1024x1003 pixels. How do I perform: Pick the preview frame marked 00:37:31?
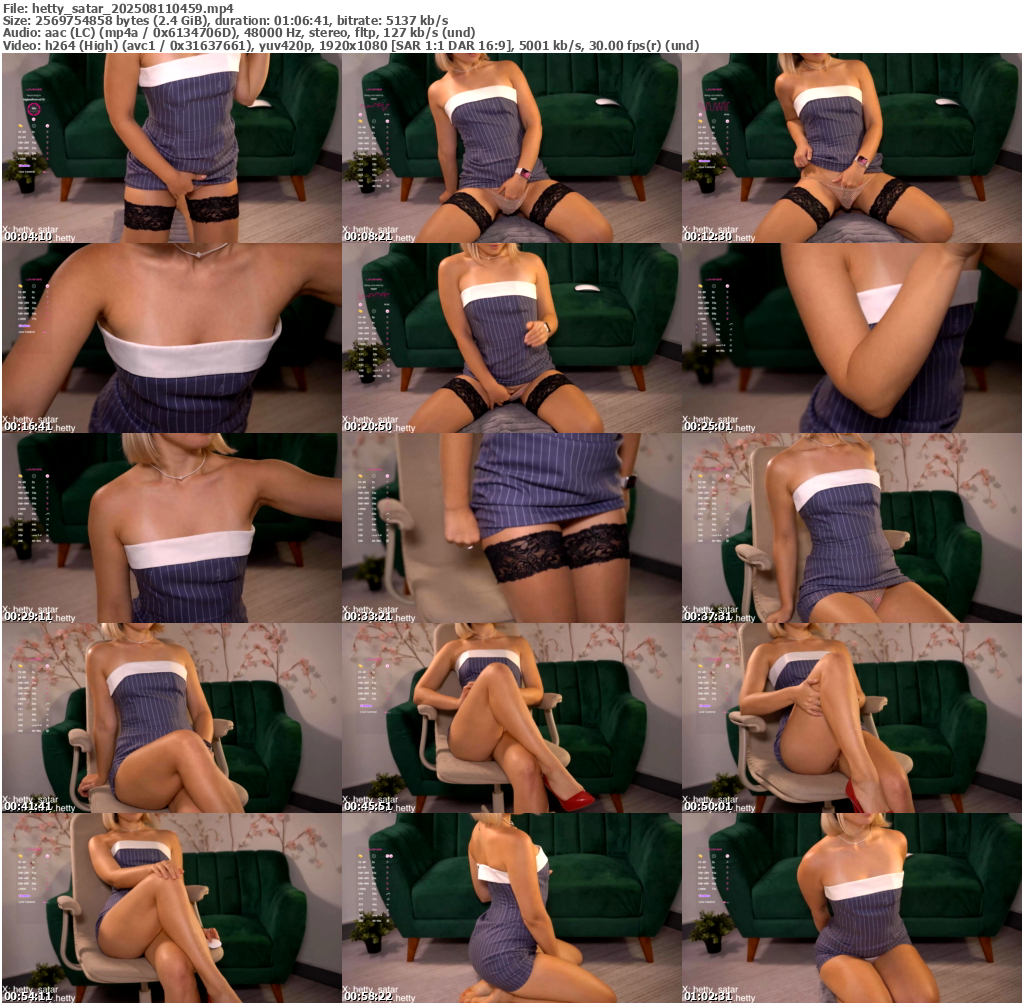(x=852, y=528)
